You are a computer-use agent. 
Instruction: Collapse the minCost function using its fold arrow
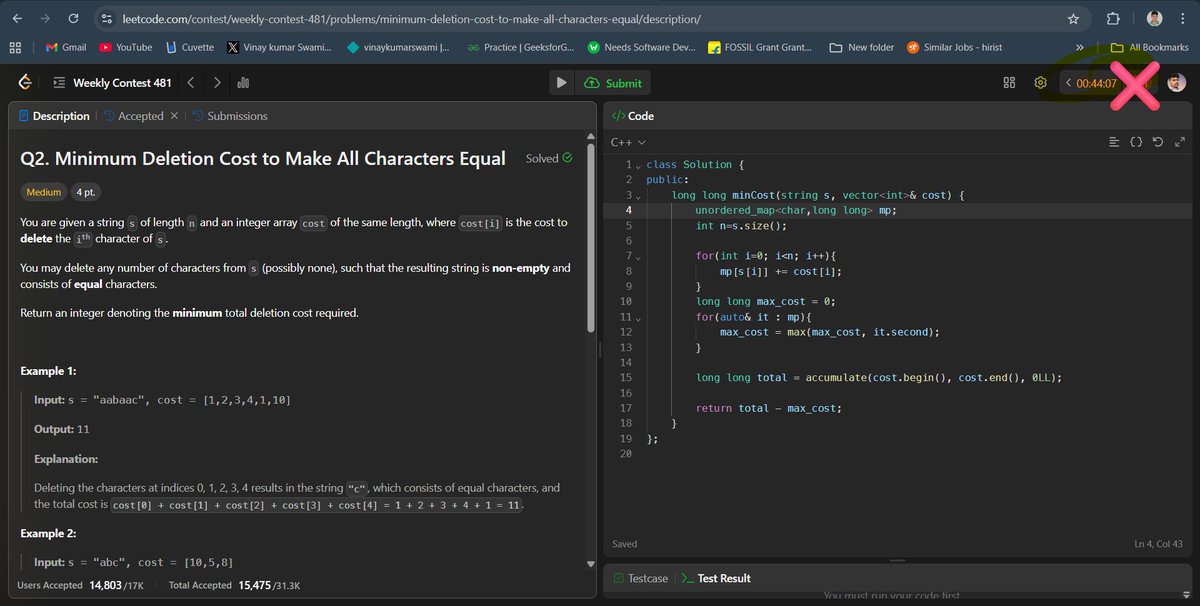pos(640,194)
